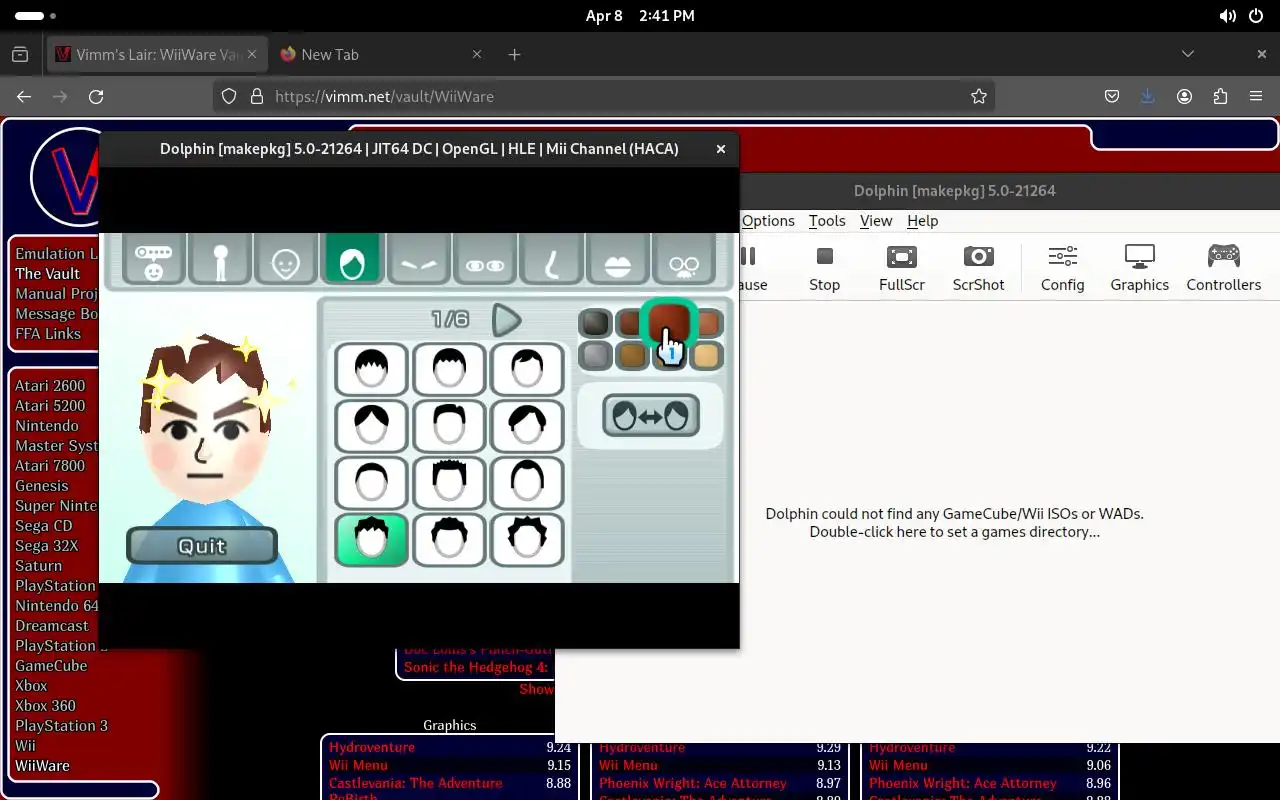Open Phoenix Wright rated 8.96 link
Viewport: 1280px width, 800px height.
point(962,783)
